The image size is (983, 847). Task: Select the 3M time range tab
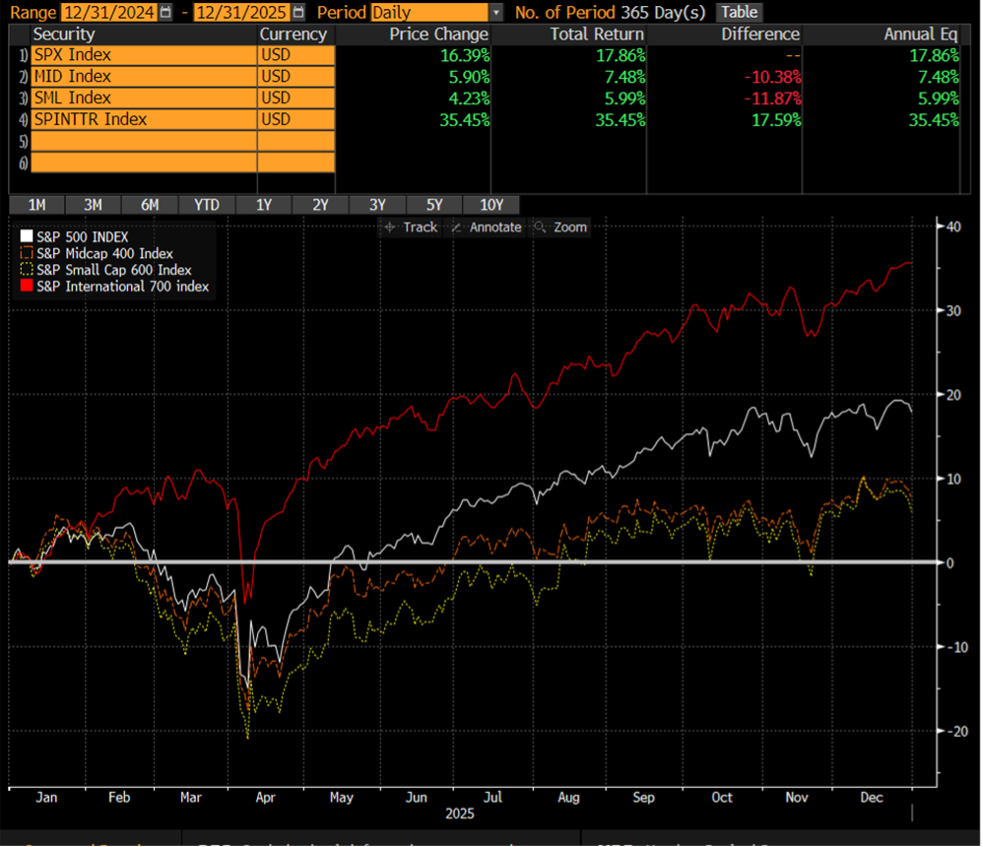coord(93,205)
